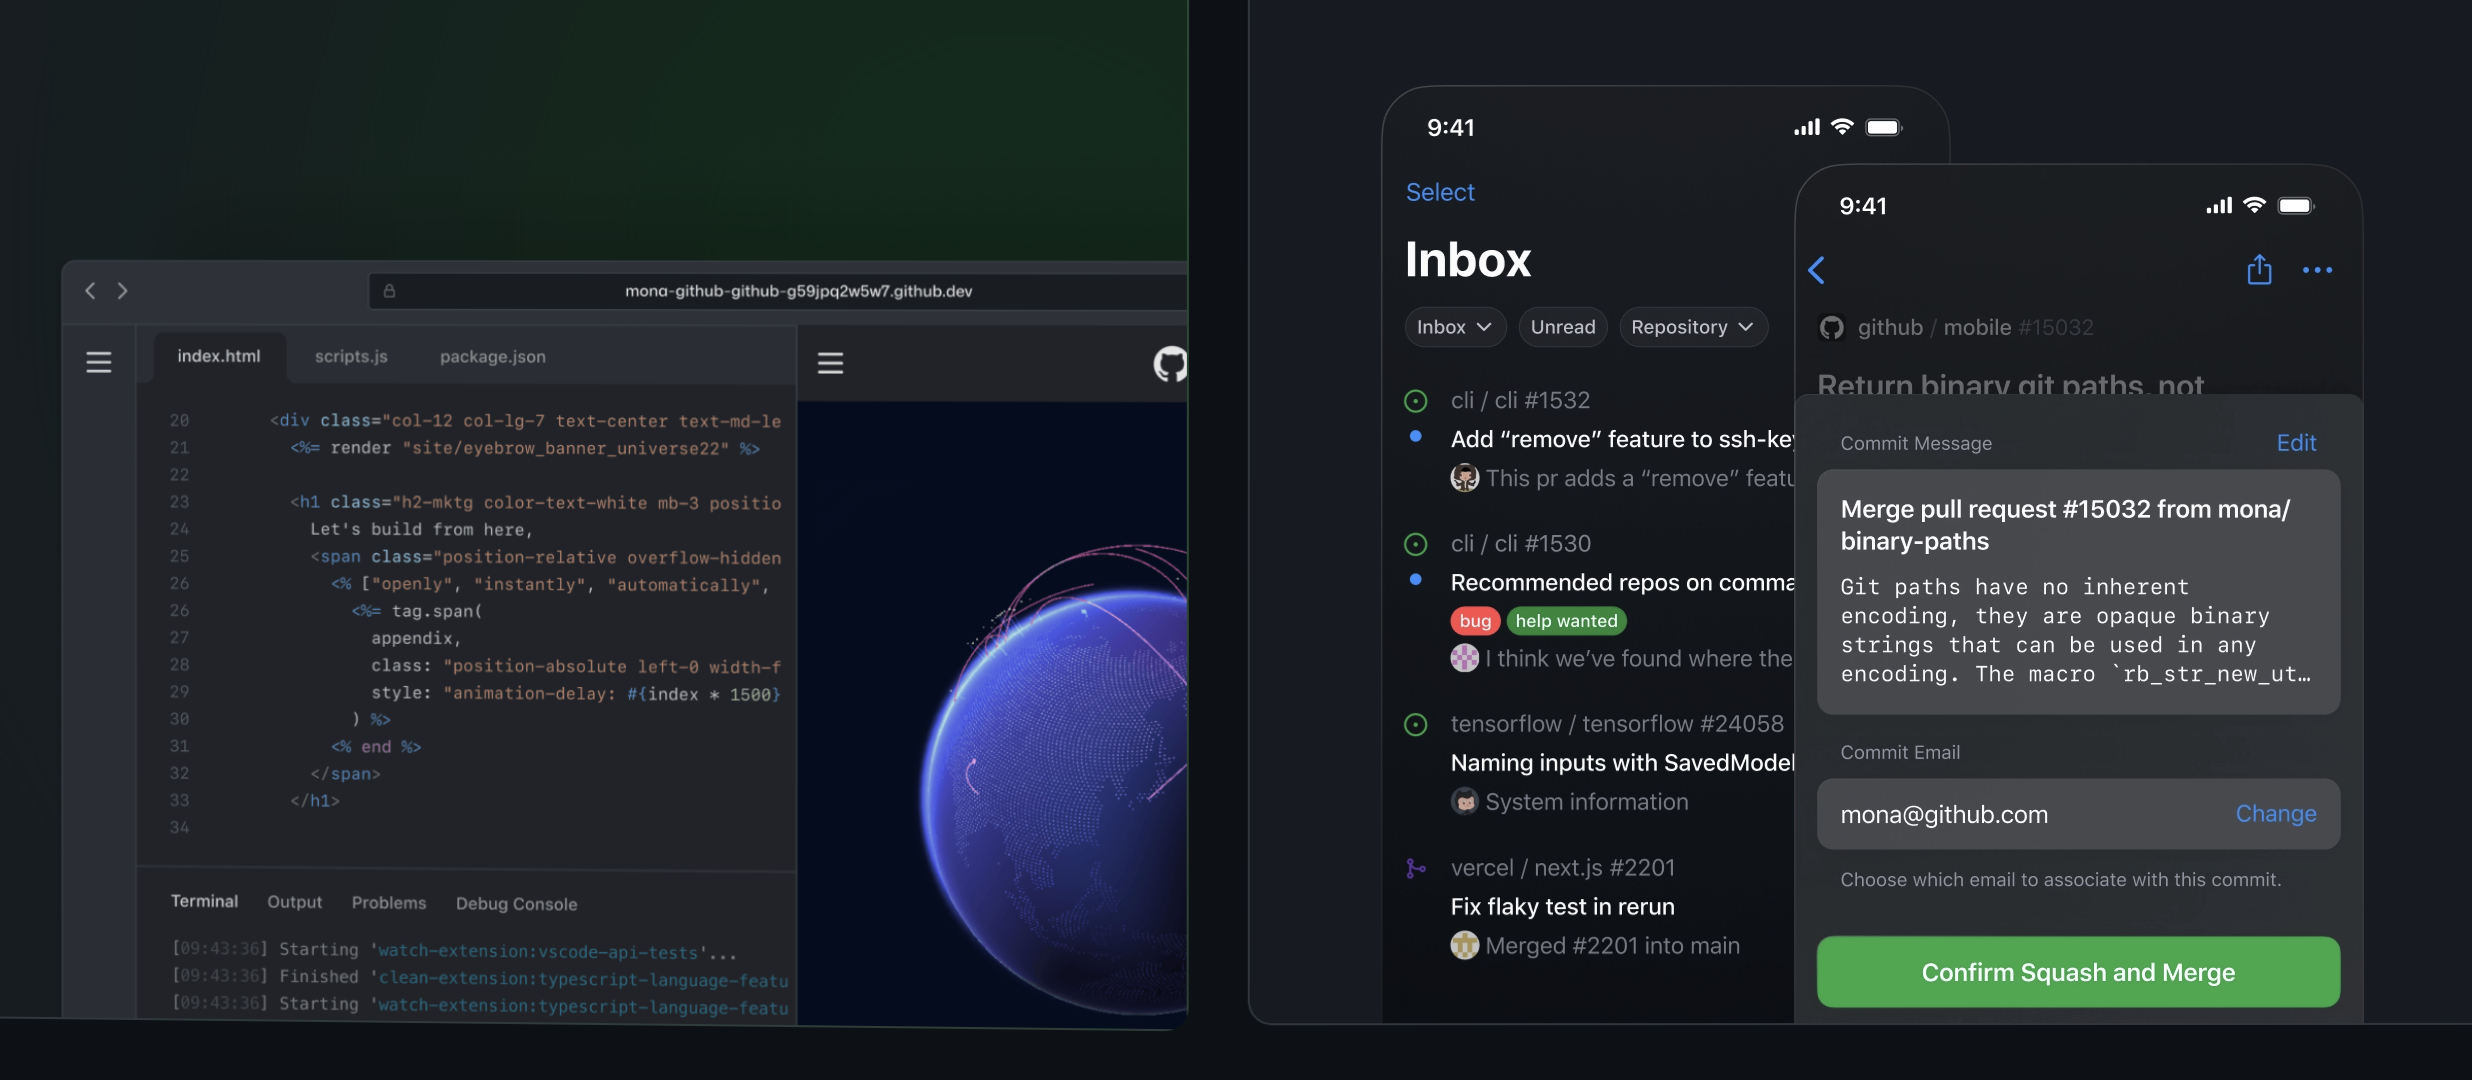Open the three-dot more options menu
The image size is (2472, 1080).
tap(2317, 270)
